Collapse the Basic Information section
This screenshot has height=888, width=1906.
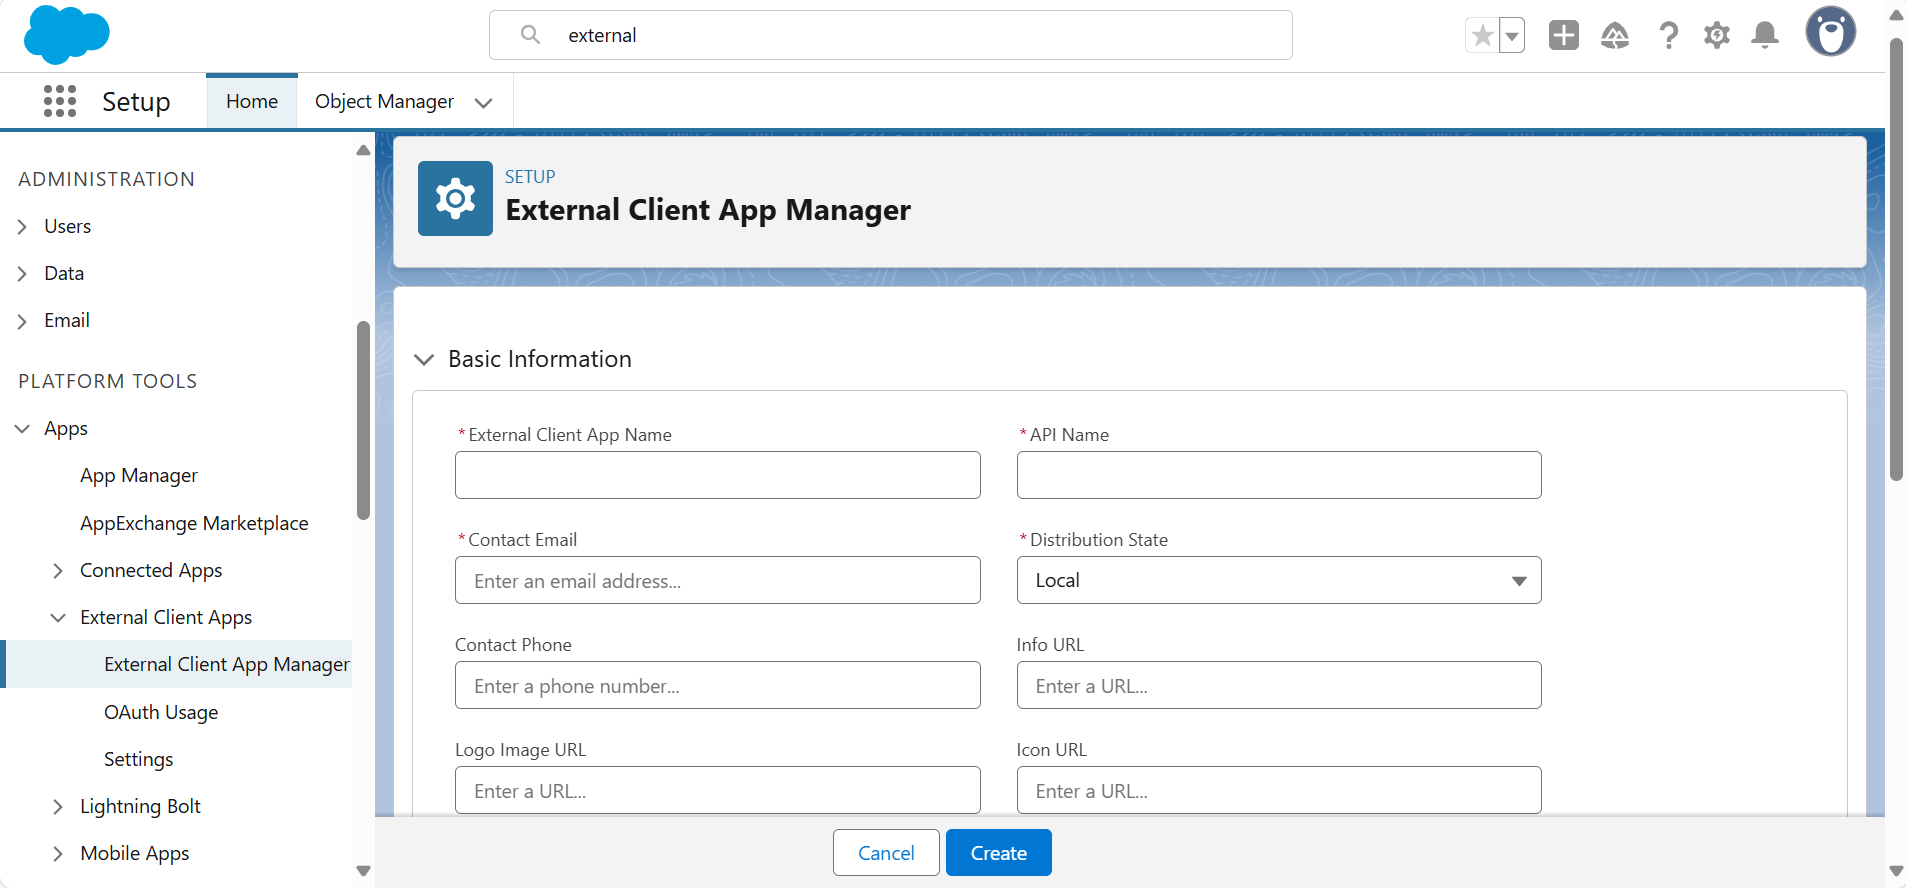(x=424, y=359)
